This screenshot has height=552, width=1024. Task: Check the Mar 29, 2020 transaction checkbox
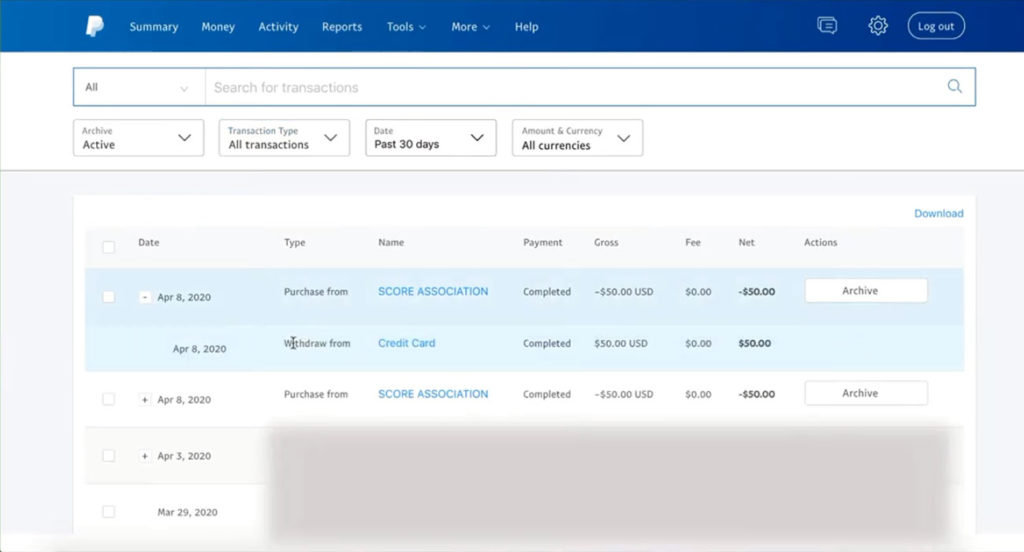tap(109, 512)
